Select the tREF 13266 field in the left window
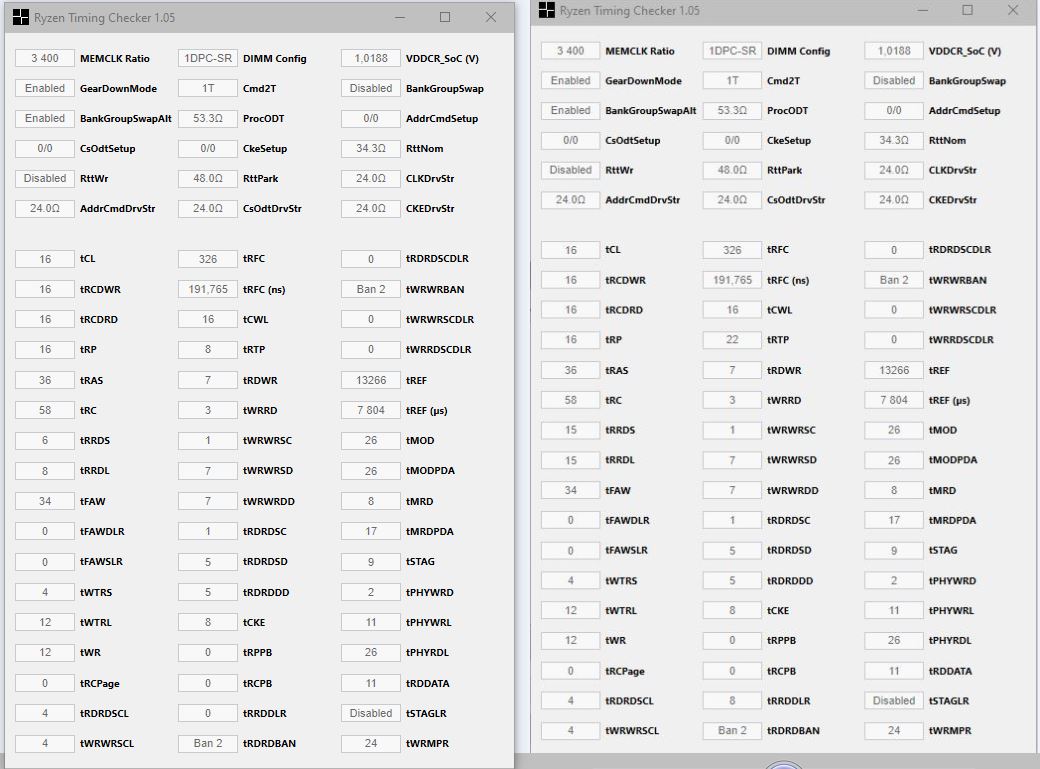Image resolution: width=1040 pixels, height=769 pixels. (x=371, y=380)
